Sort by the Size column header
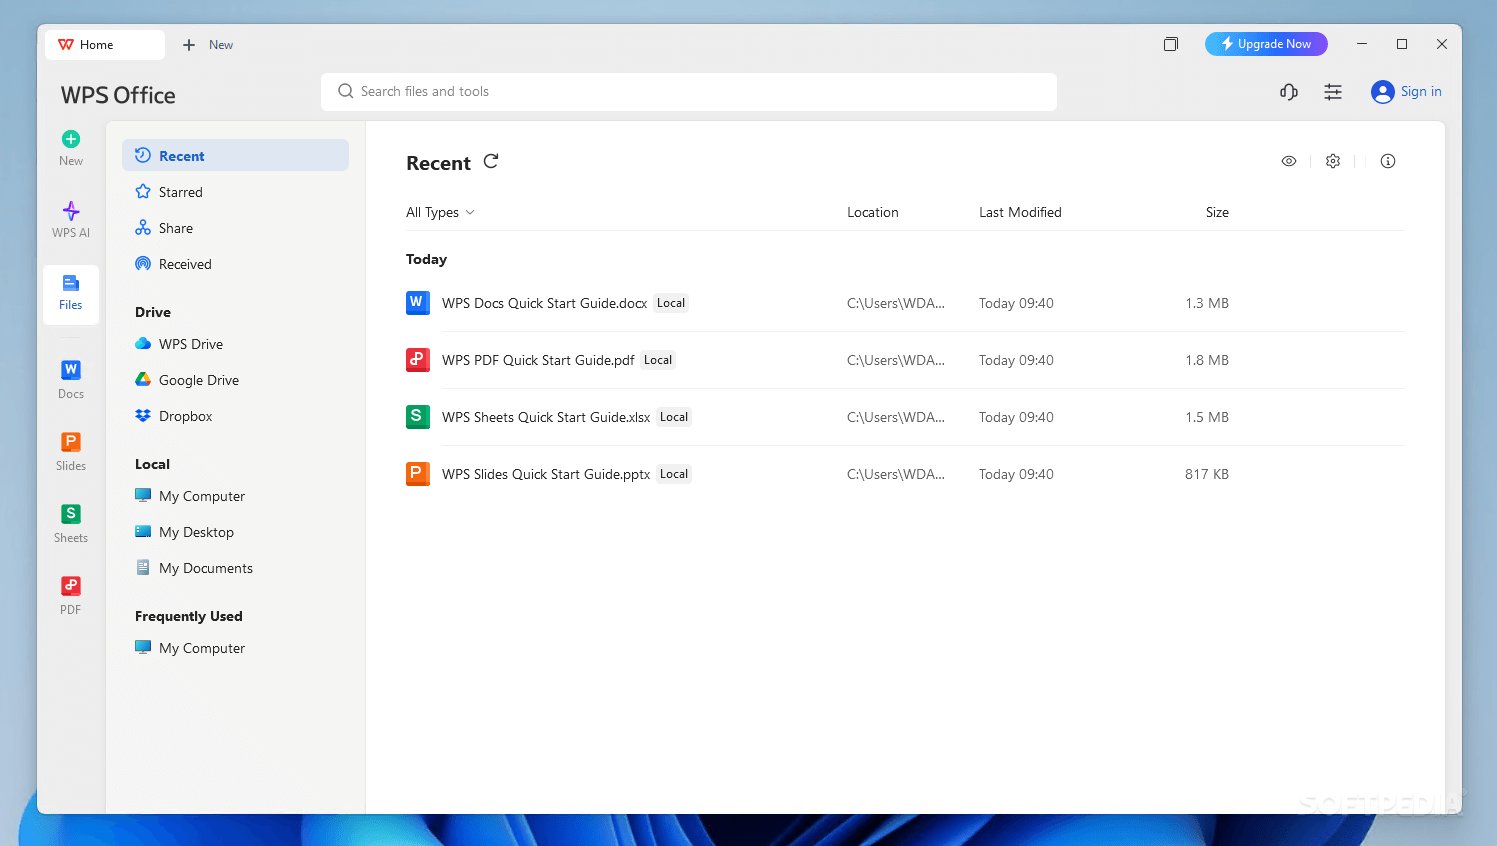1497x846 pixels. pyautogui.click(x=1217, y=212)
